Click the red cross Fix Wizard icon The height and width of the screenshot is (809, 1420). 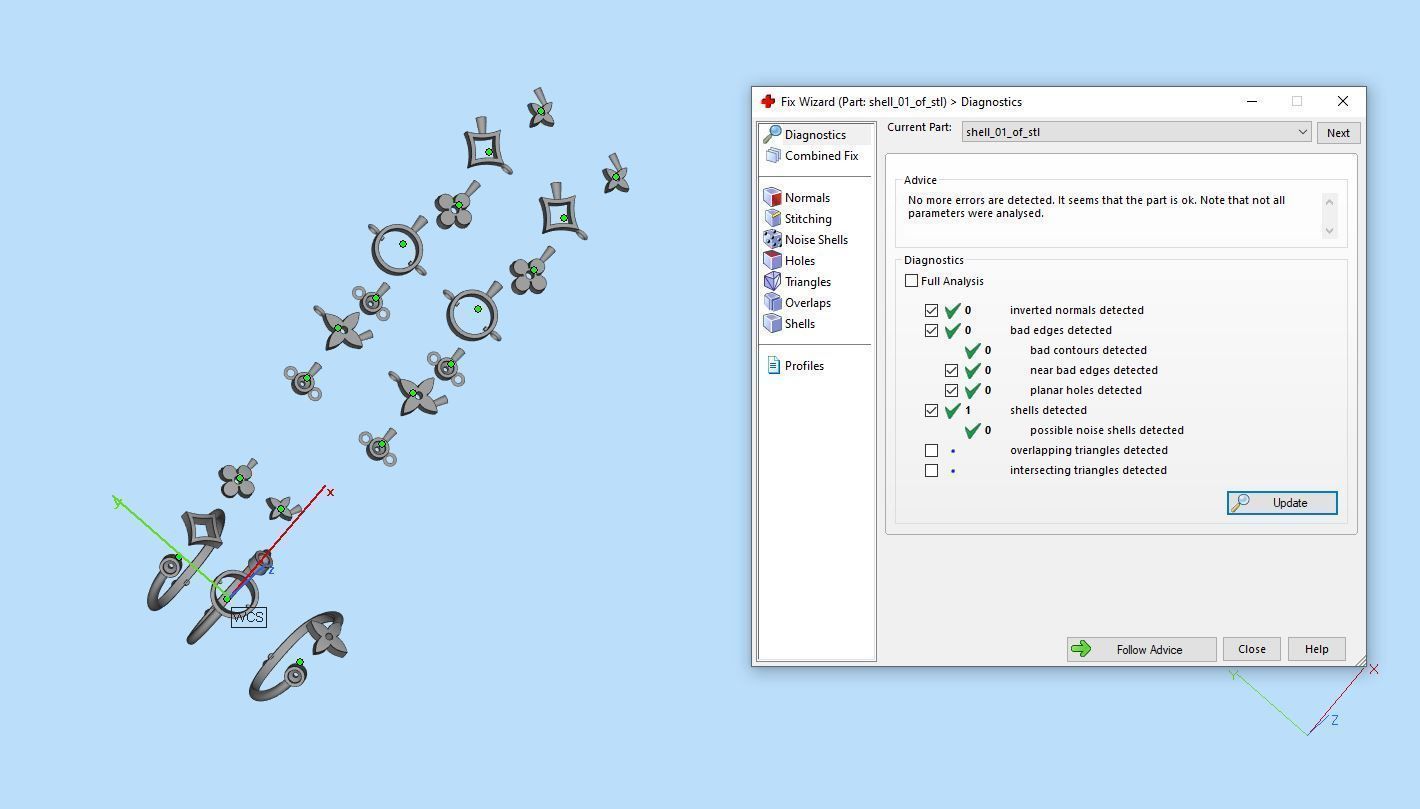pos(768,102)
